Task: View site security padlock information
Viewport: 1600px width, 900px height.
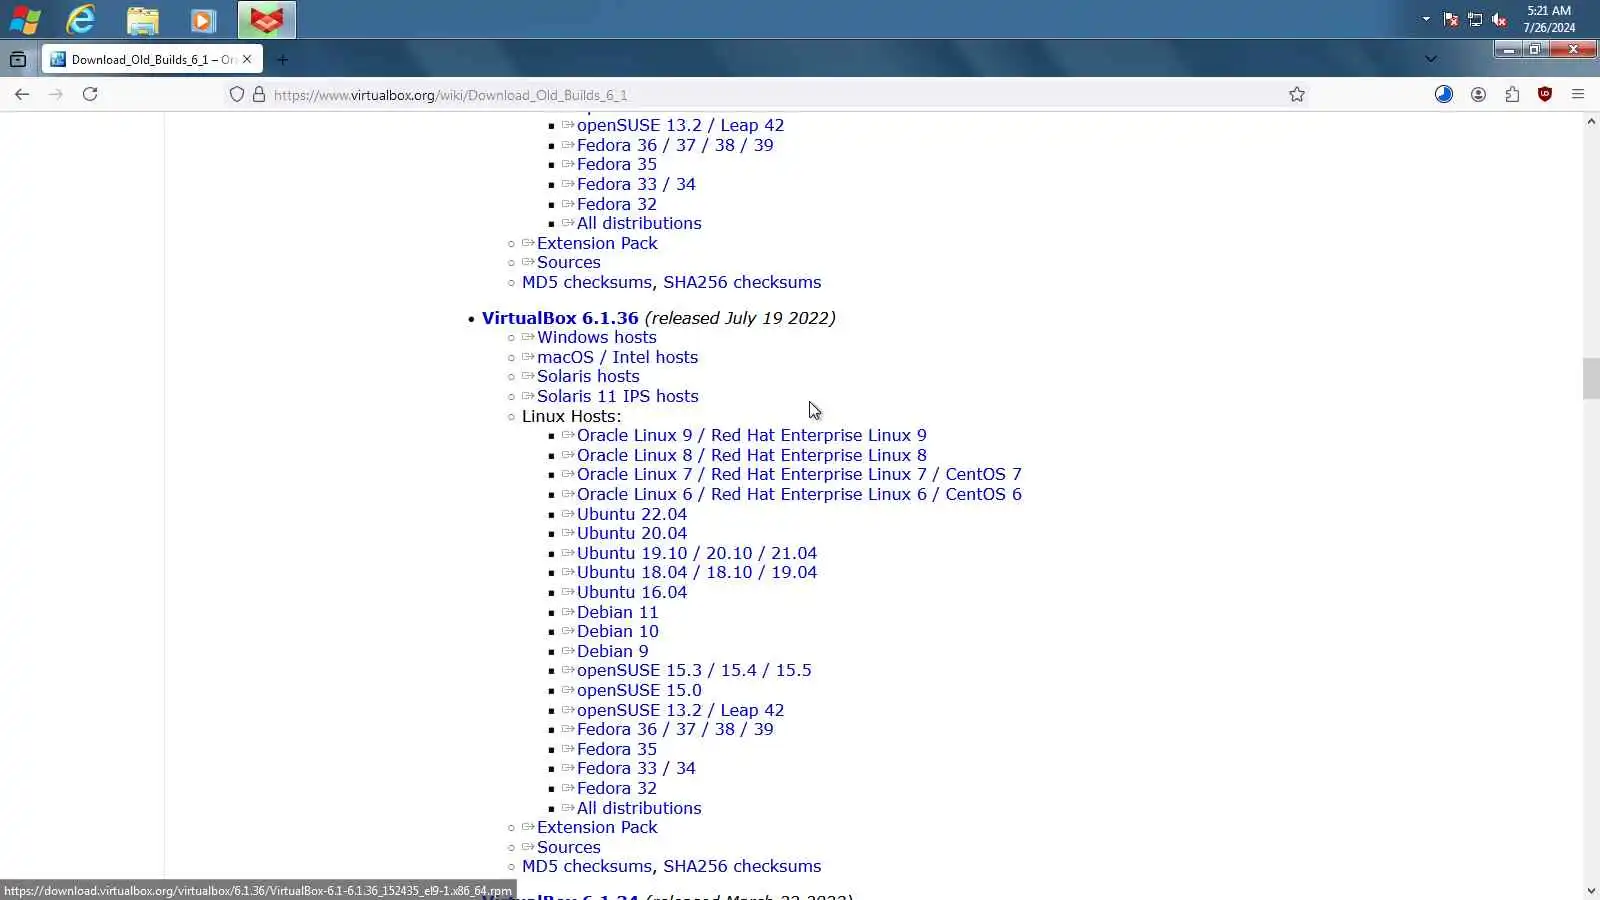Action: click(259, 94)
